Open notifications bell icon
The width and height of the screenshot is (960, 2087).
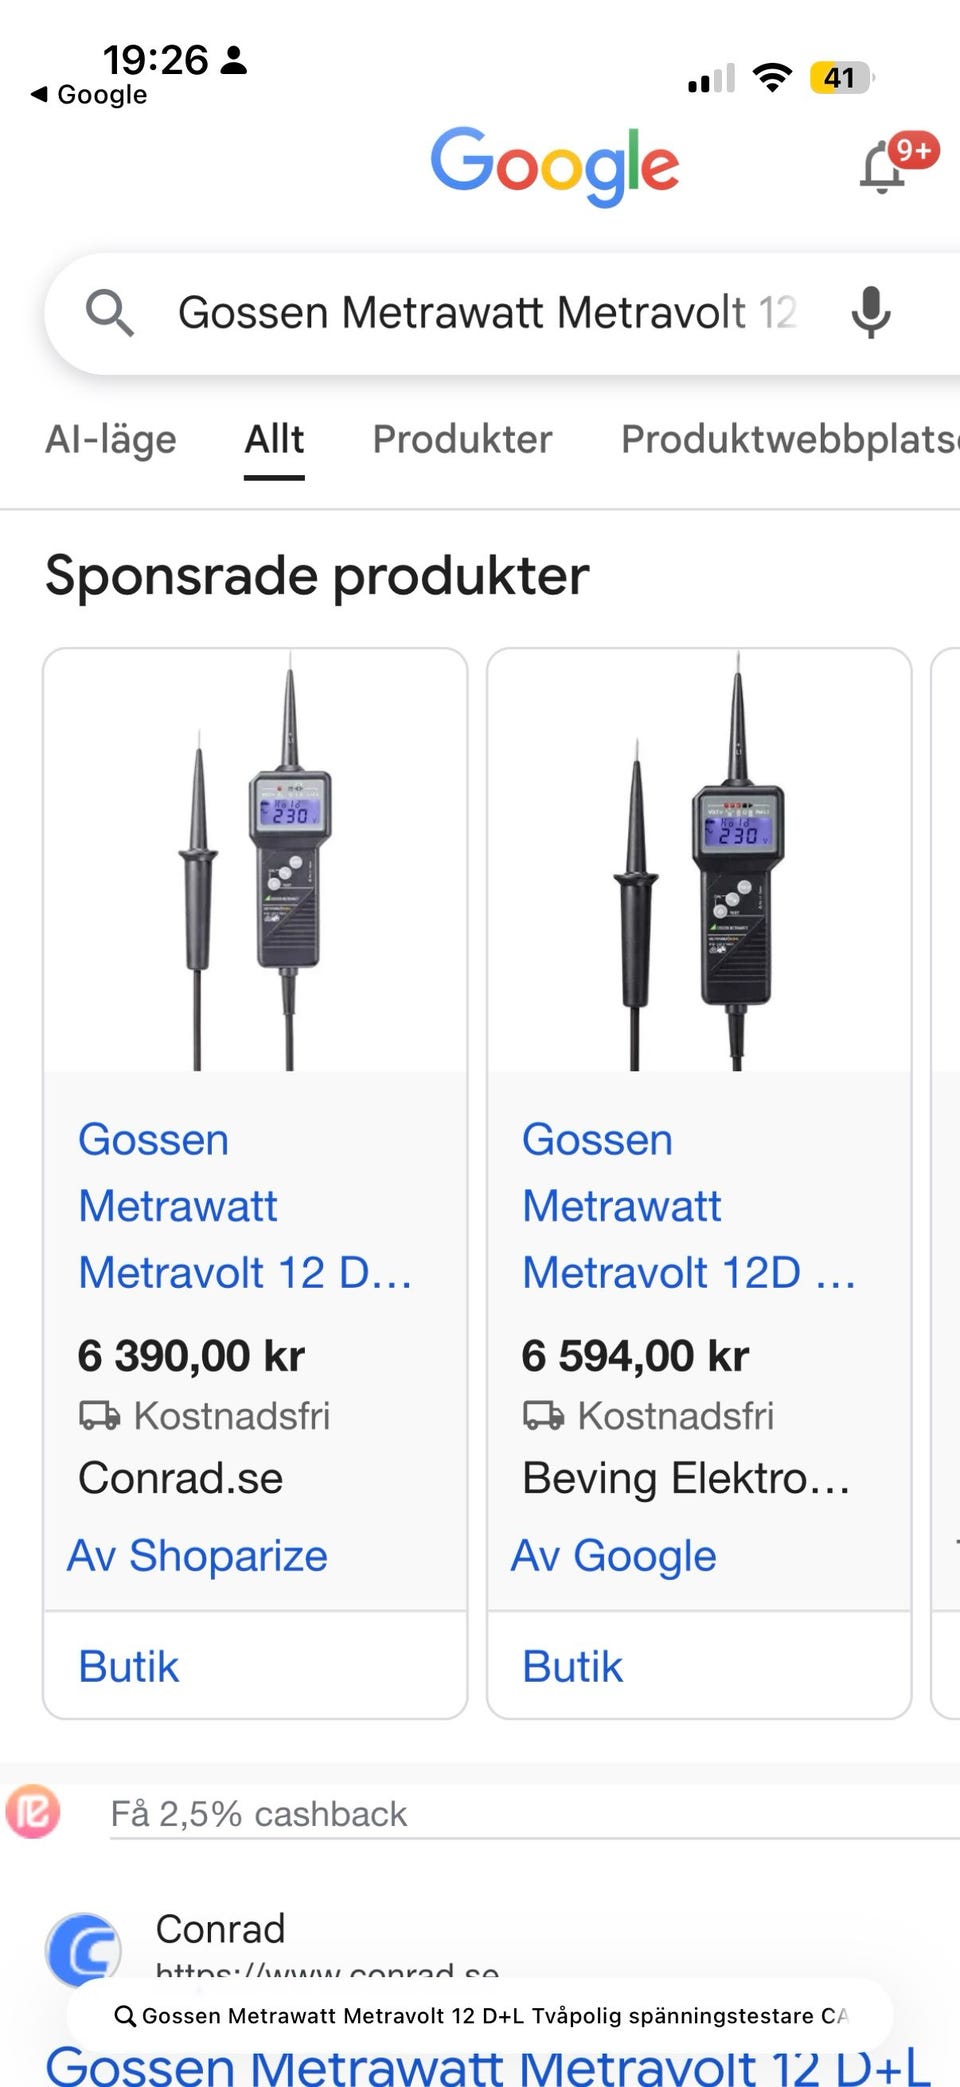[x=883, y=167]
